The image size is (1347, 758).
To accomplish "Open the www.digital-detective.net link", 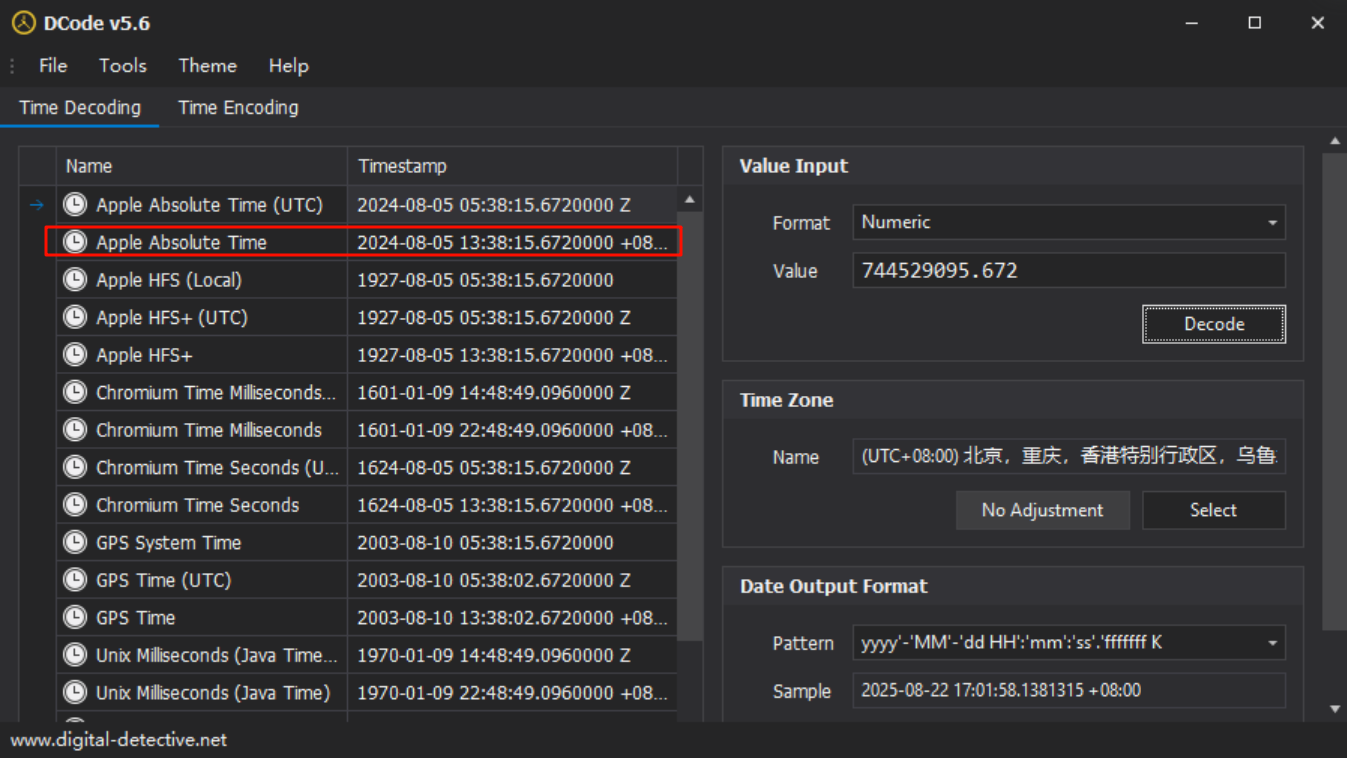I will pyautogui.click(x=119, y=740).
